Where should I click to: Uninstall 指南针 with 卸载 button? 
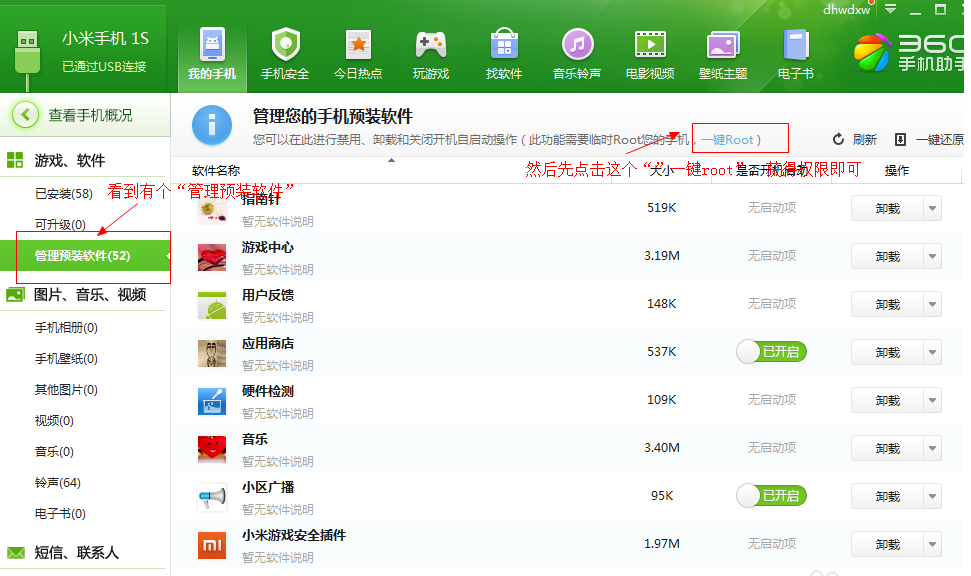(887, 208)
